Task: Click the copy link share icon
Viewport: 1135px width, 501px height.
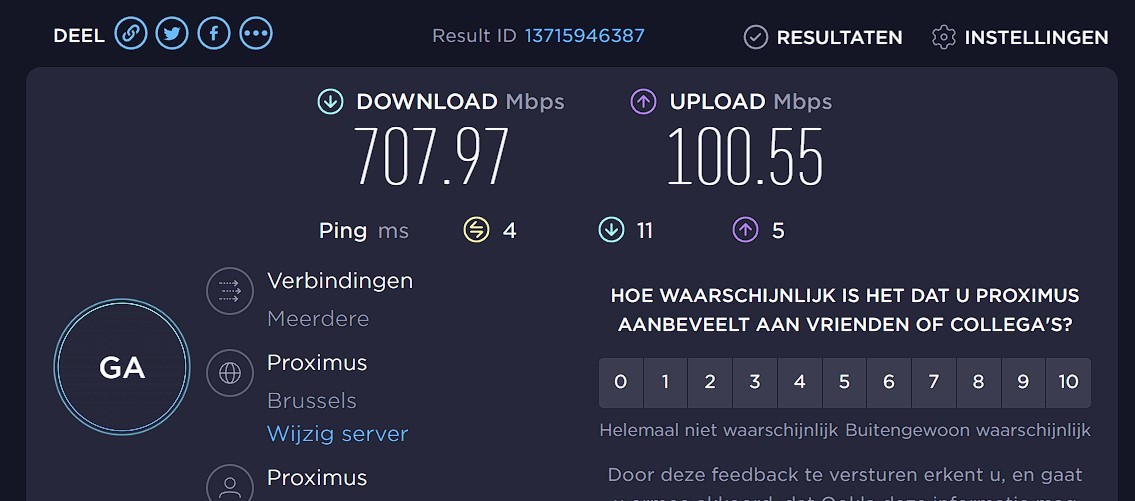Action: click(x=130, y=34)
